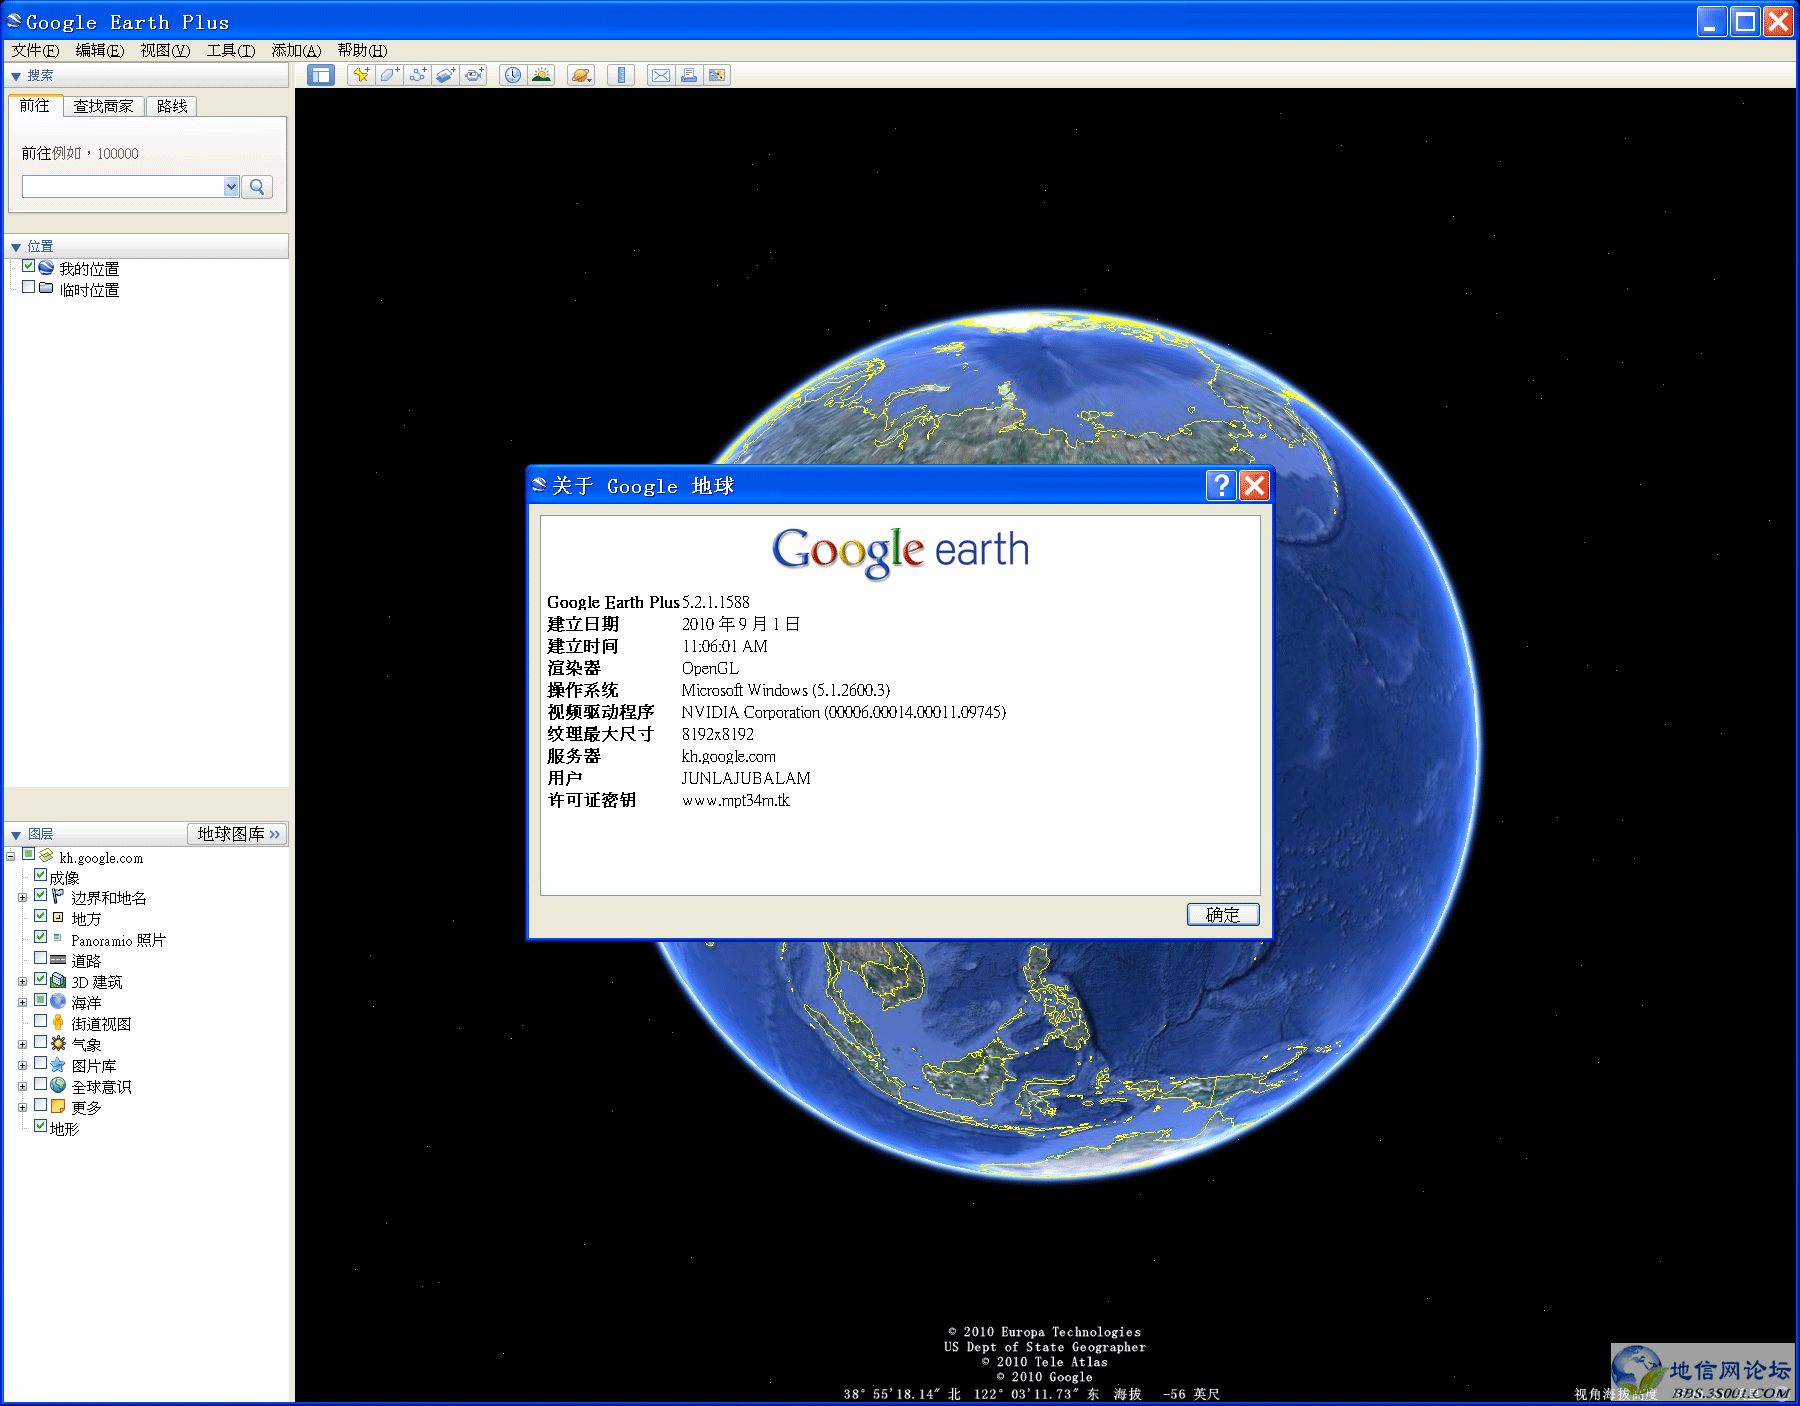The image size is (1800, 1406).
Task: Click the 全球意识 globe icon
Action: (58, 1085)
